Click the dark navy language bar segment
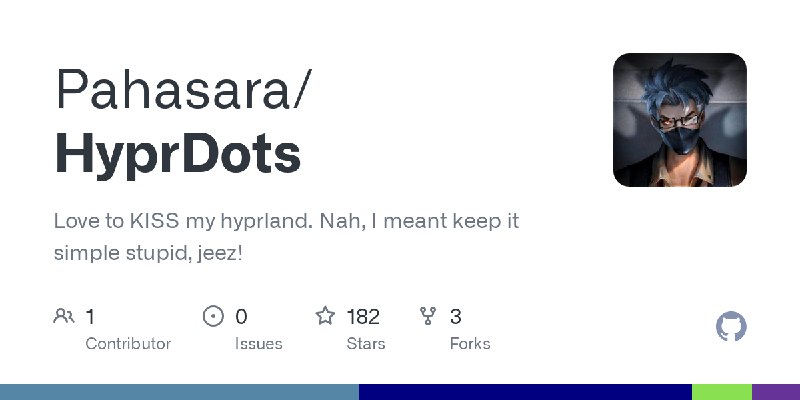Screen dimensions: 800x400 [526, 392]
